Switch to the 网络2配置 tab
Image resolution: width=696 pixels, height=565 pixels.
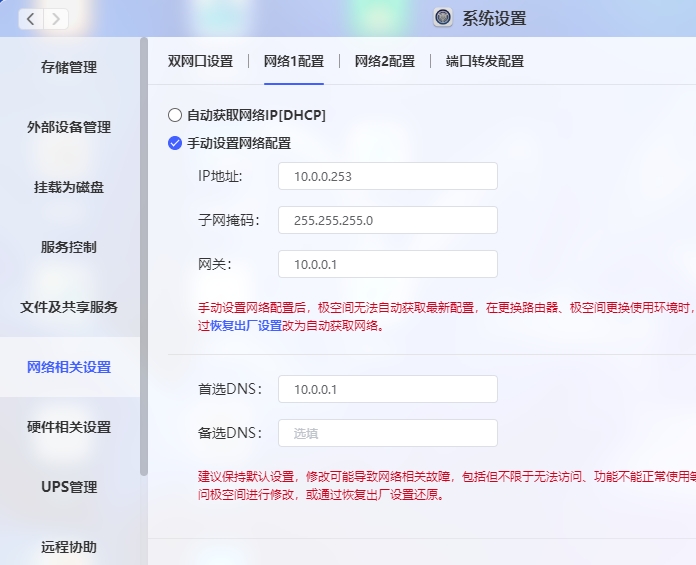(385, 61)
